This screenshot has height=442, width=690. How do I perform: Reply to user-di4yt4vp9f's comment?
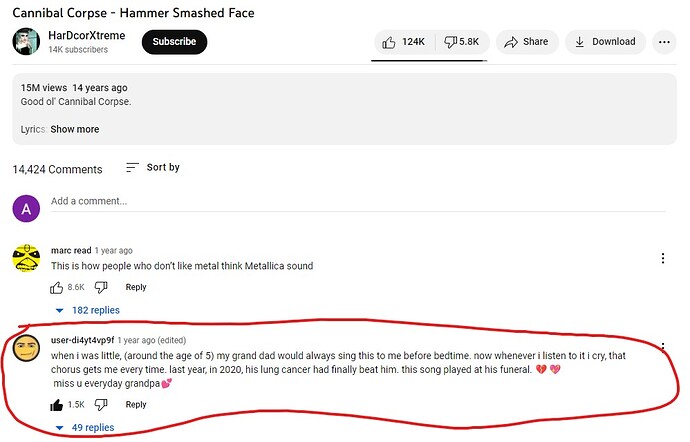tap(136, 405)
